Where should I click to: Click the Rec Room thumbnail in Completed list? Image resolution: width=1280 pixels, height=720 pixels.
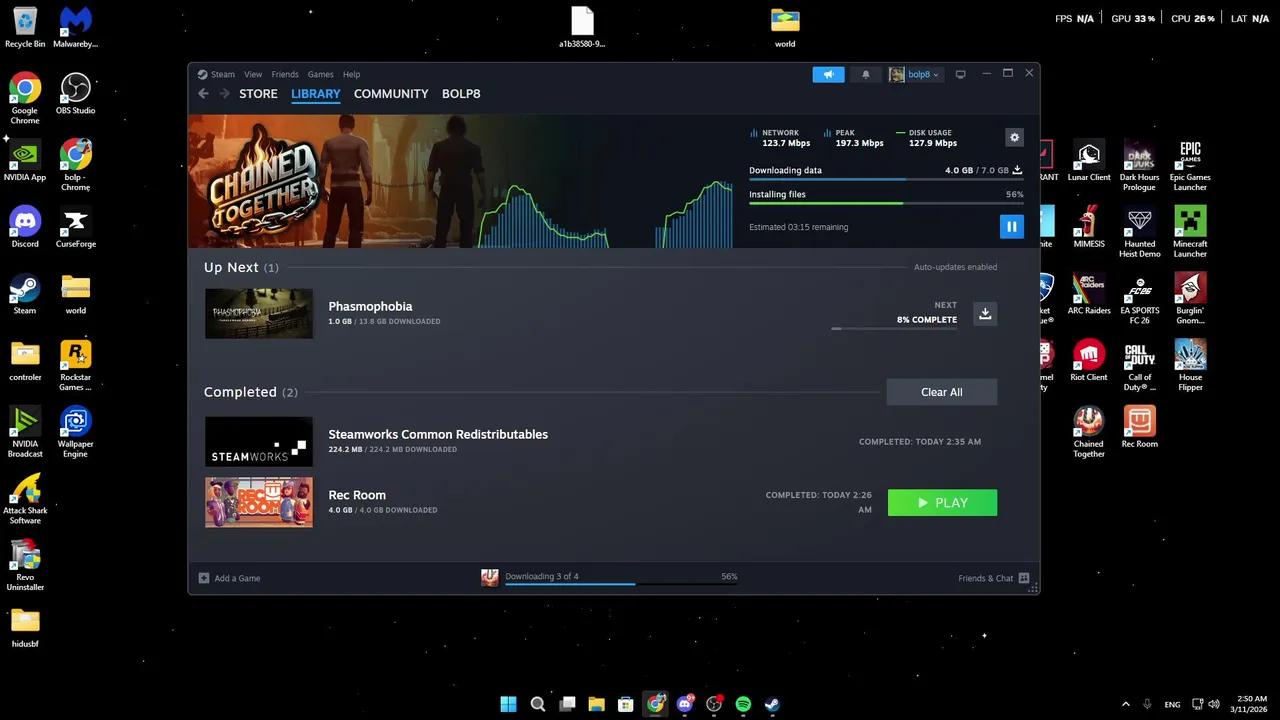pos(259,502)
